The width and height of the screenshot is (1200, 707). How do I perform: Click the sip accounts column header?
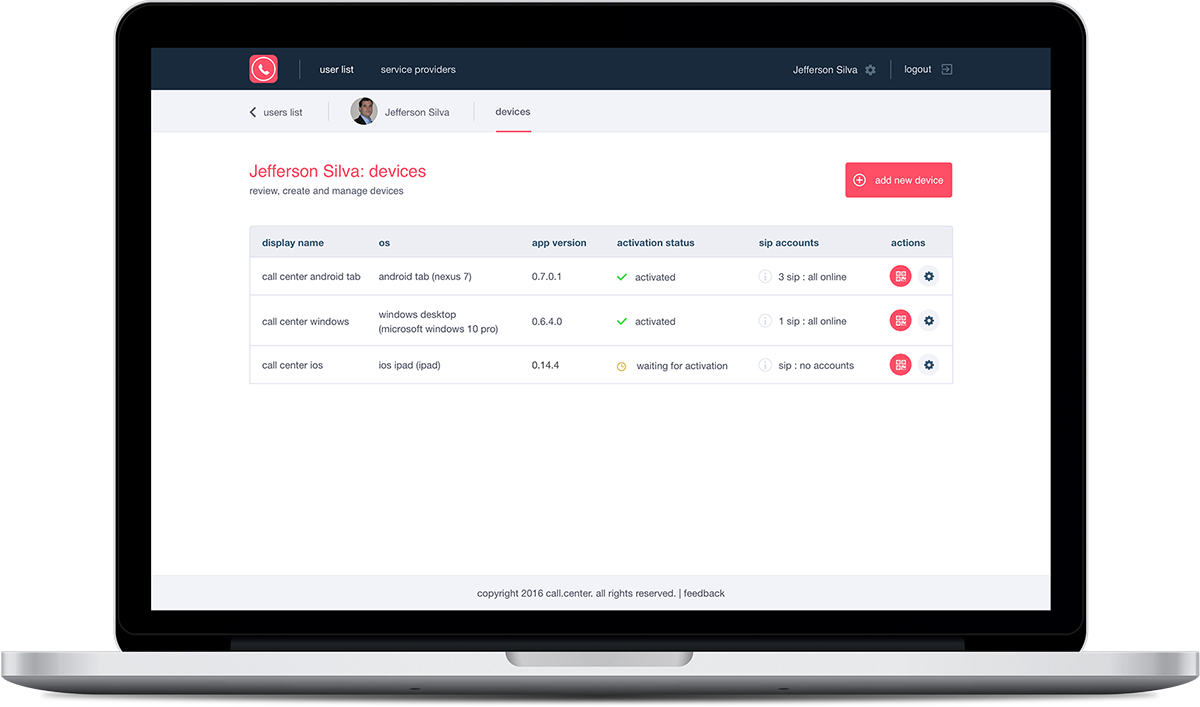click(x=789, y=243)
